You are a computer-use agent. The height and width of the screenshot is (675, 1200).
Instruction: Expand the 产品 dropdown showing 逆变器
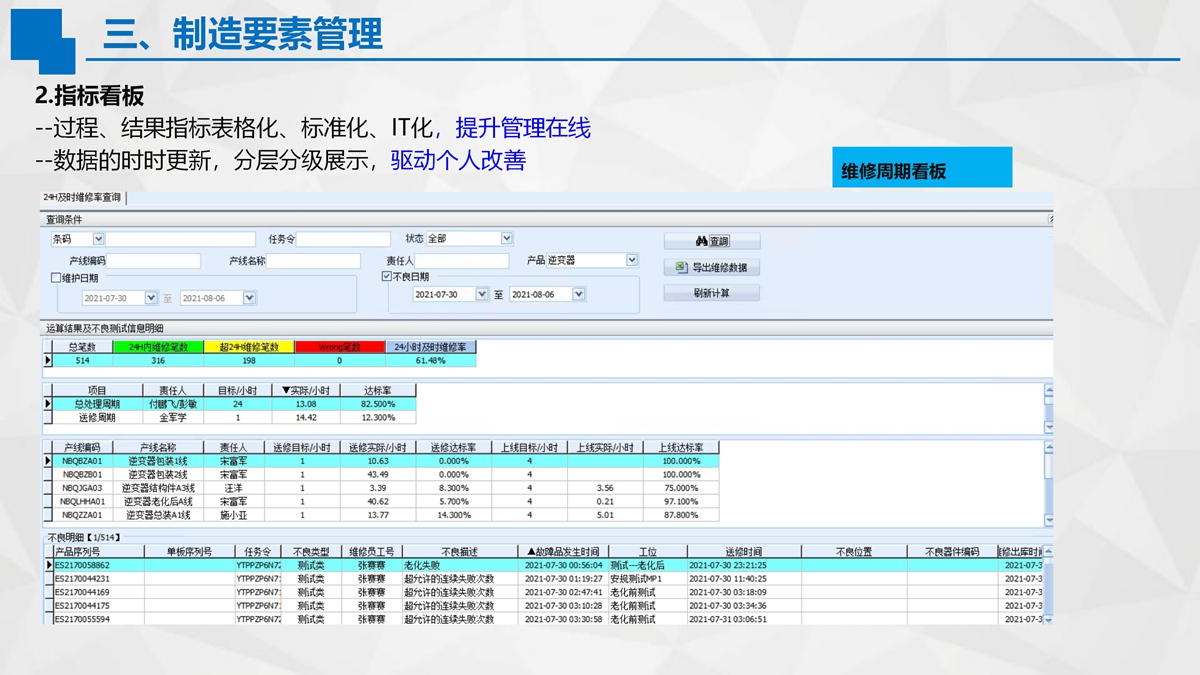[631, 261]
